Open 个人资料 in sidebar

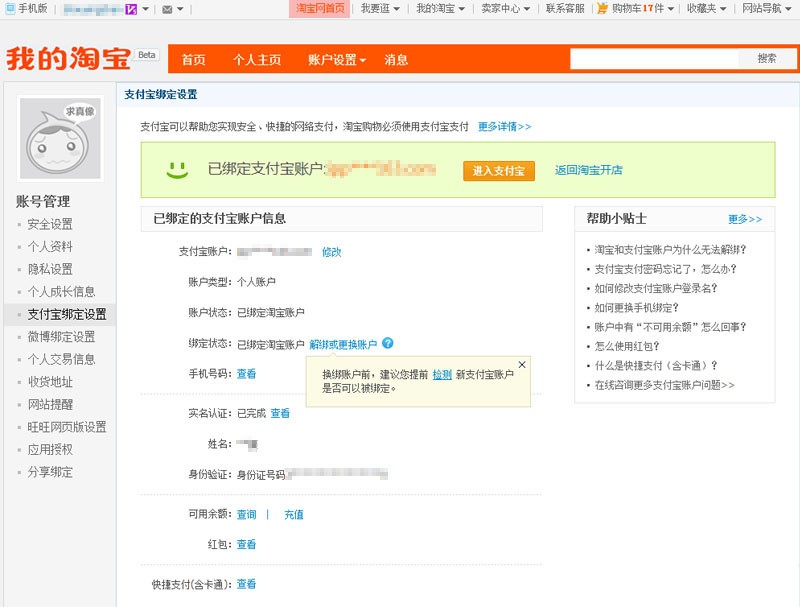tap(50, 247)
